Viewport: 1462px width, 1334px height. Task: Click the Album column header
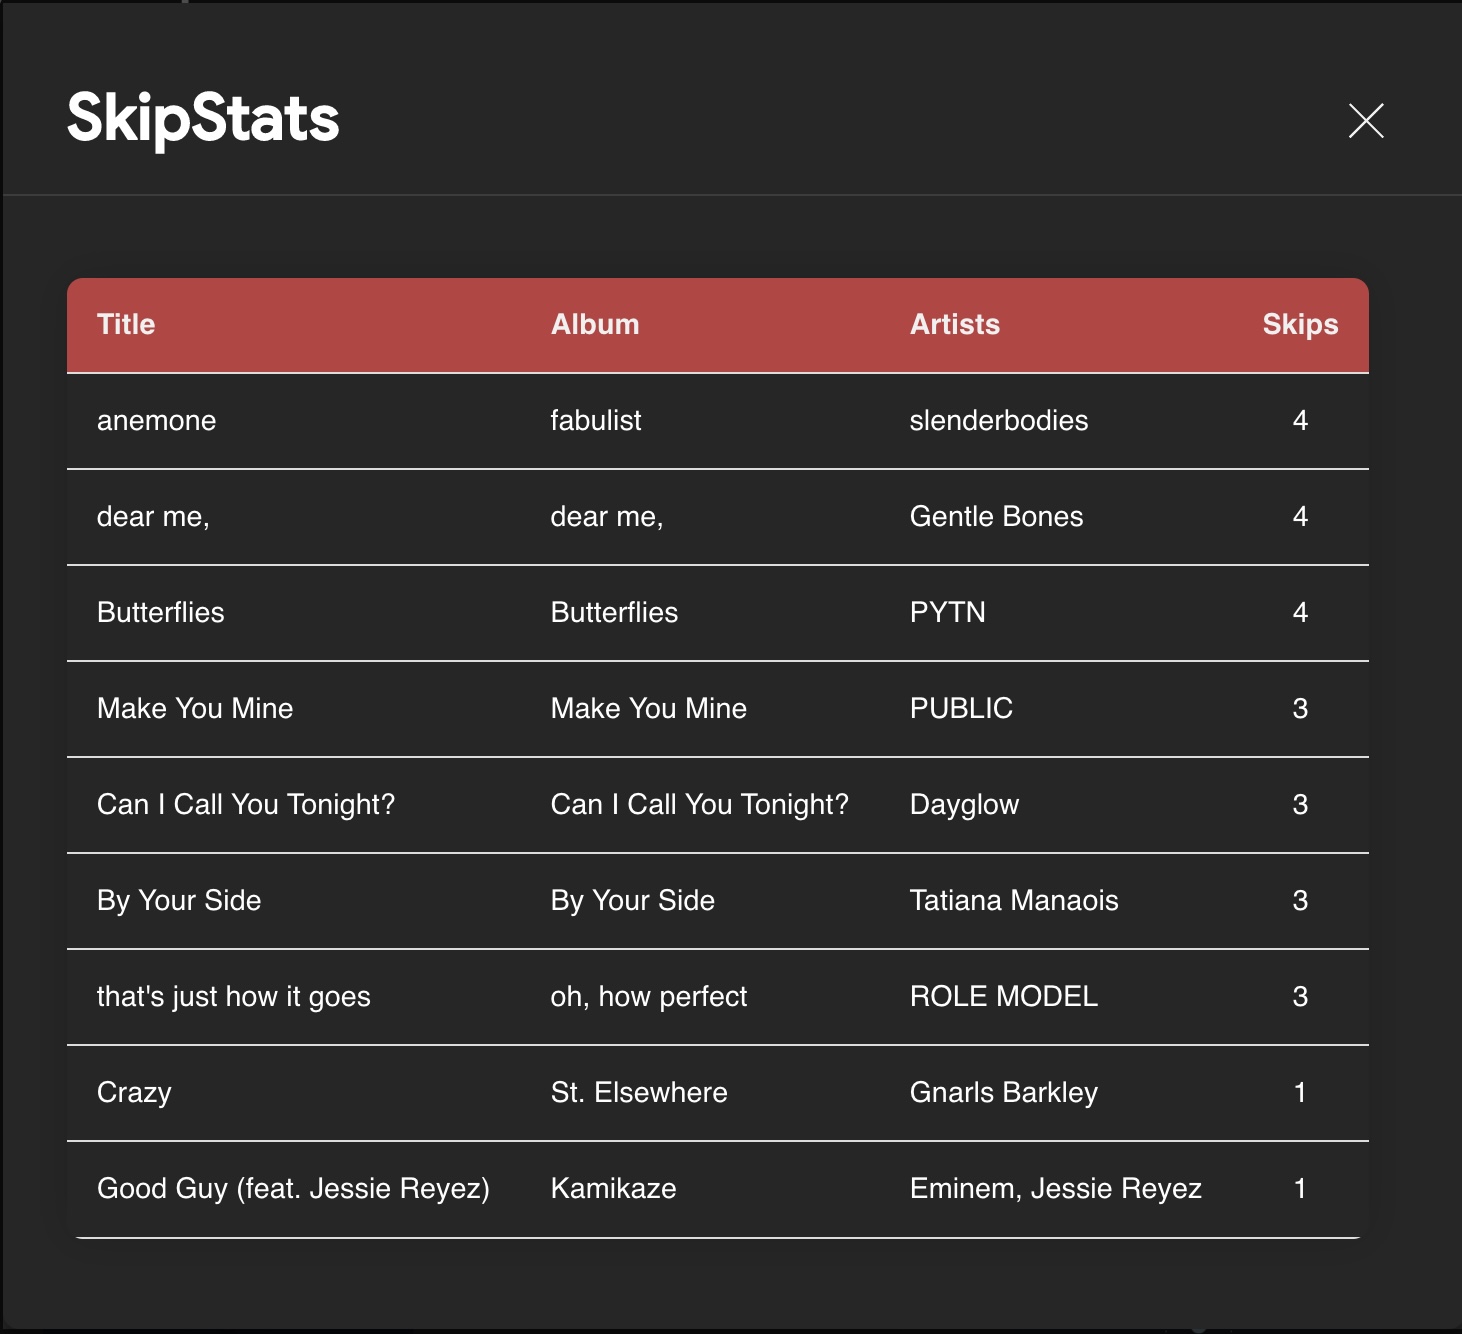coord(595,324)
